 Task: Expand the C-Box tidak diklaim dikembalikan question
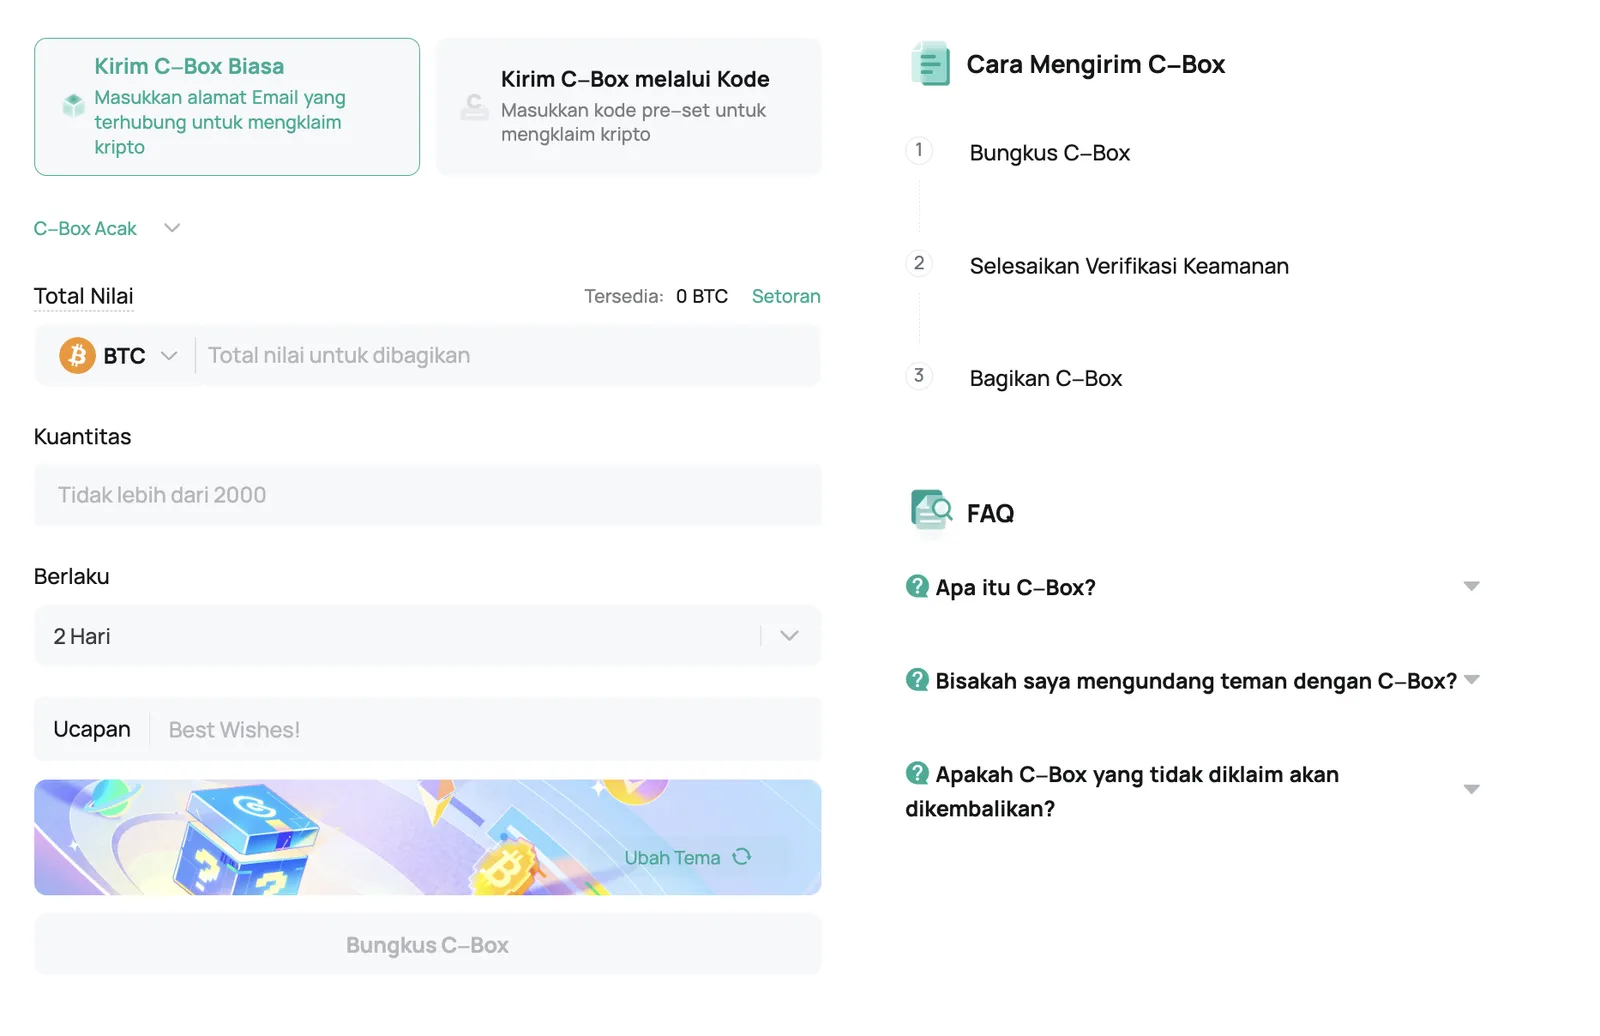pyautogui.click(x=1193, y=791)
